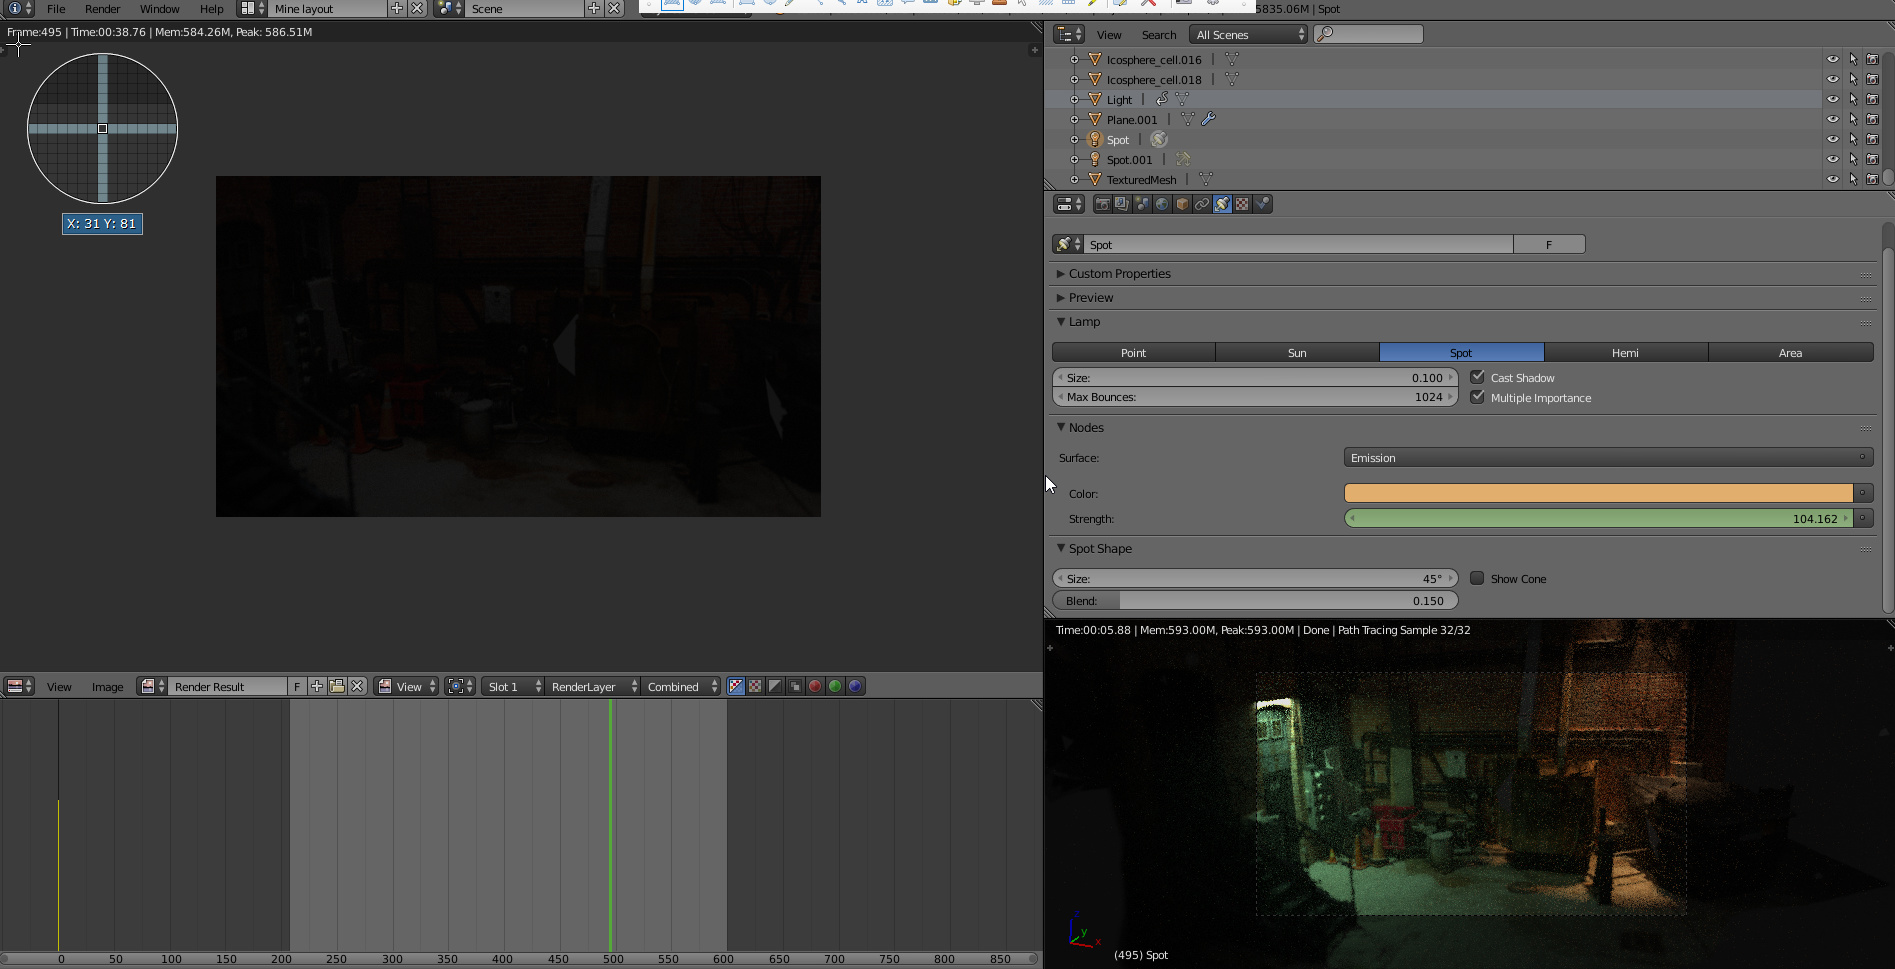Select the Hemi lamp type
Image resolution: width=1895 pixels, height=969 pixels.
tap(1625, 352)
